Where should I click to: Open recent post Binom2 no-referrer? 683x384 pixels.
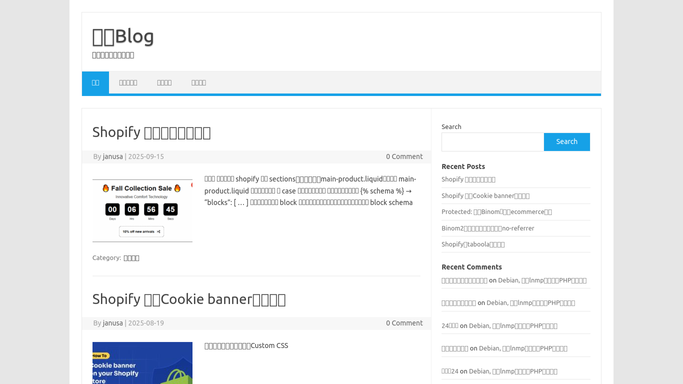(487, 228)
